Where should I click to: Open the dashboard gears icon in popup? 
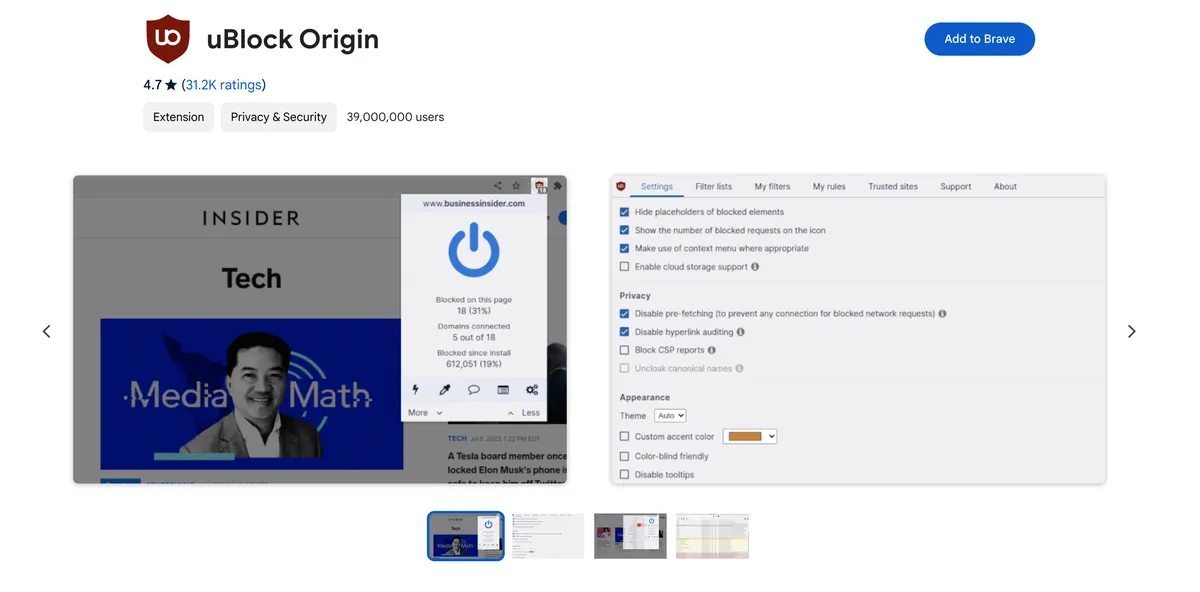coord(532,389)
